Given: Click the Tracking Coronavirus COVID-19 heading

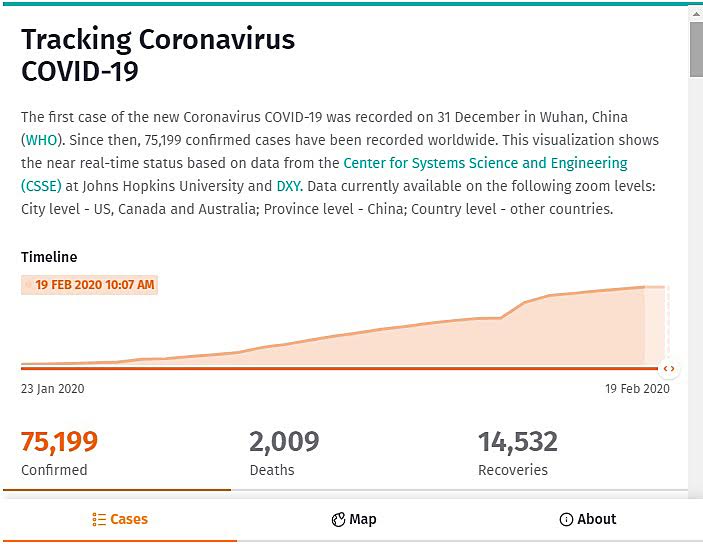Looking at the screenshot, I should coord(158,55).
